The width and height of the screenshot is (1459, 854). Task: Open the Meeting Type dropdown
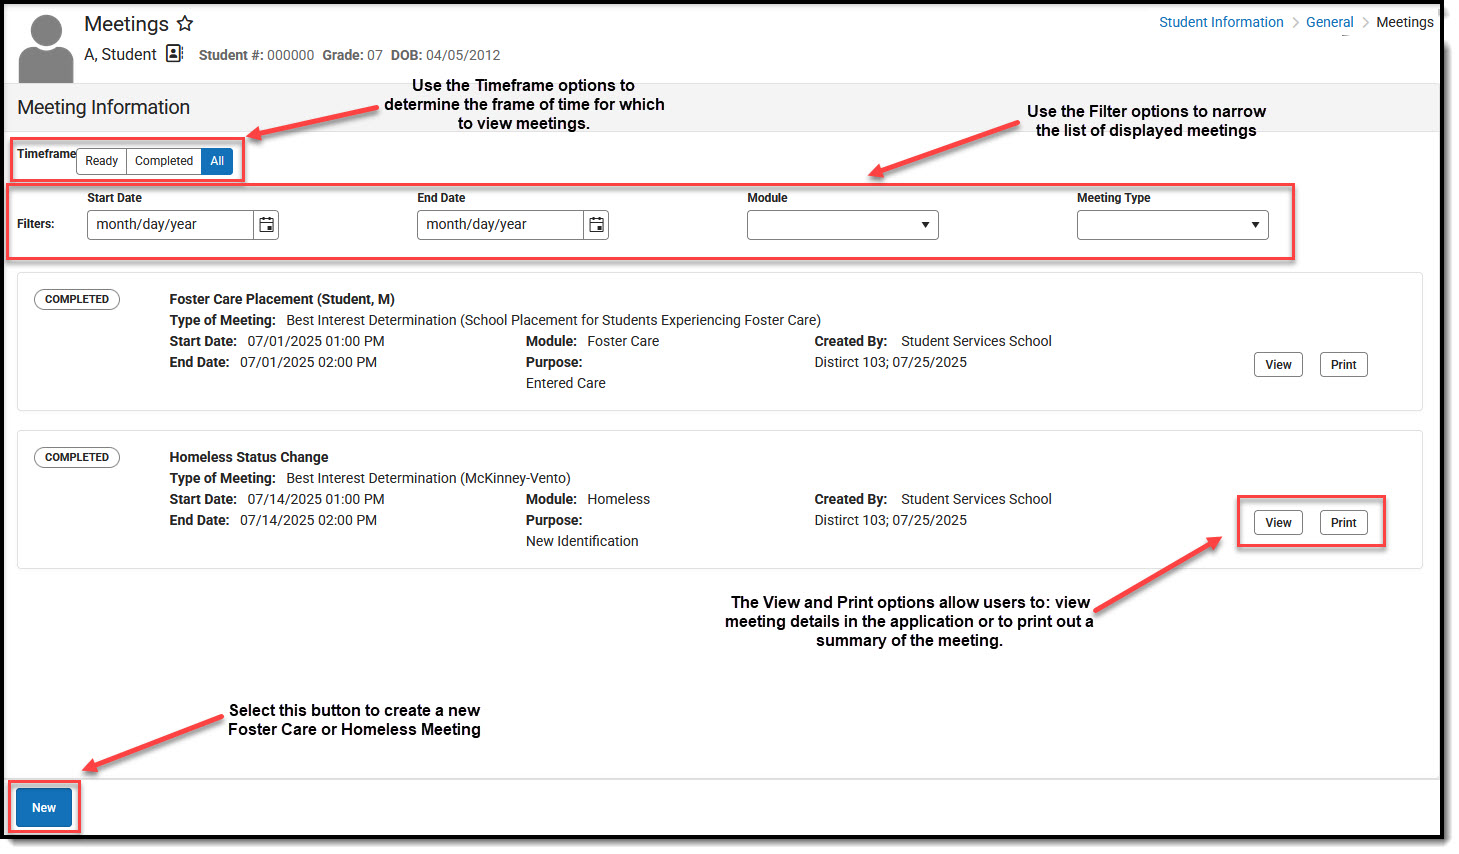coord(1171,224)
